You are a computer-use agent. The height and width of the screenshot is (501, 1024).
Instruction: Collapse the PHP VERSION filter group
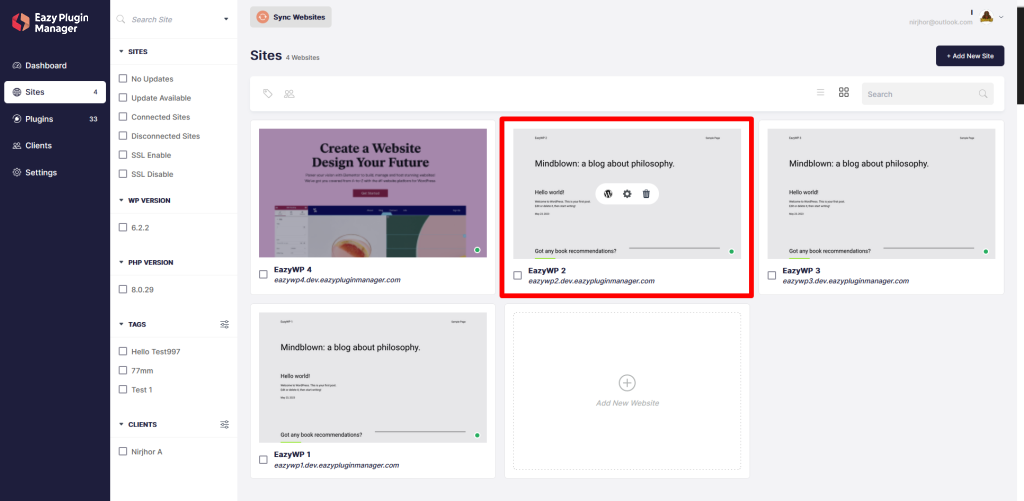pos(121,262)
